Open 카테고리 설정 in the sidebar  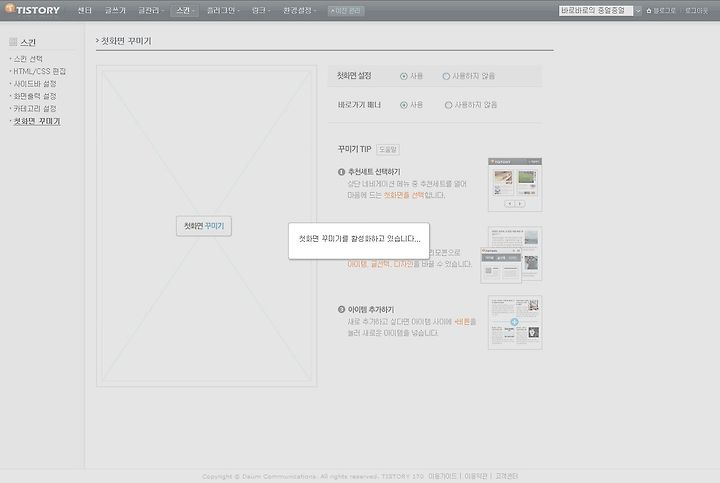coord(35,108)
